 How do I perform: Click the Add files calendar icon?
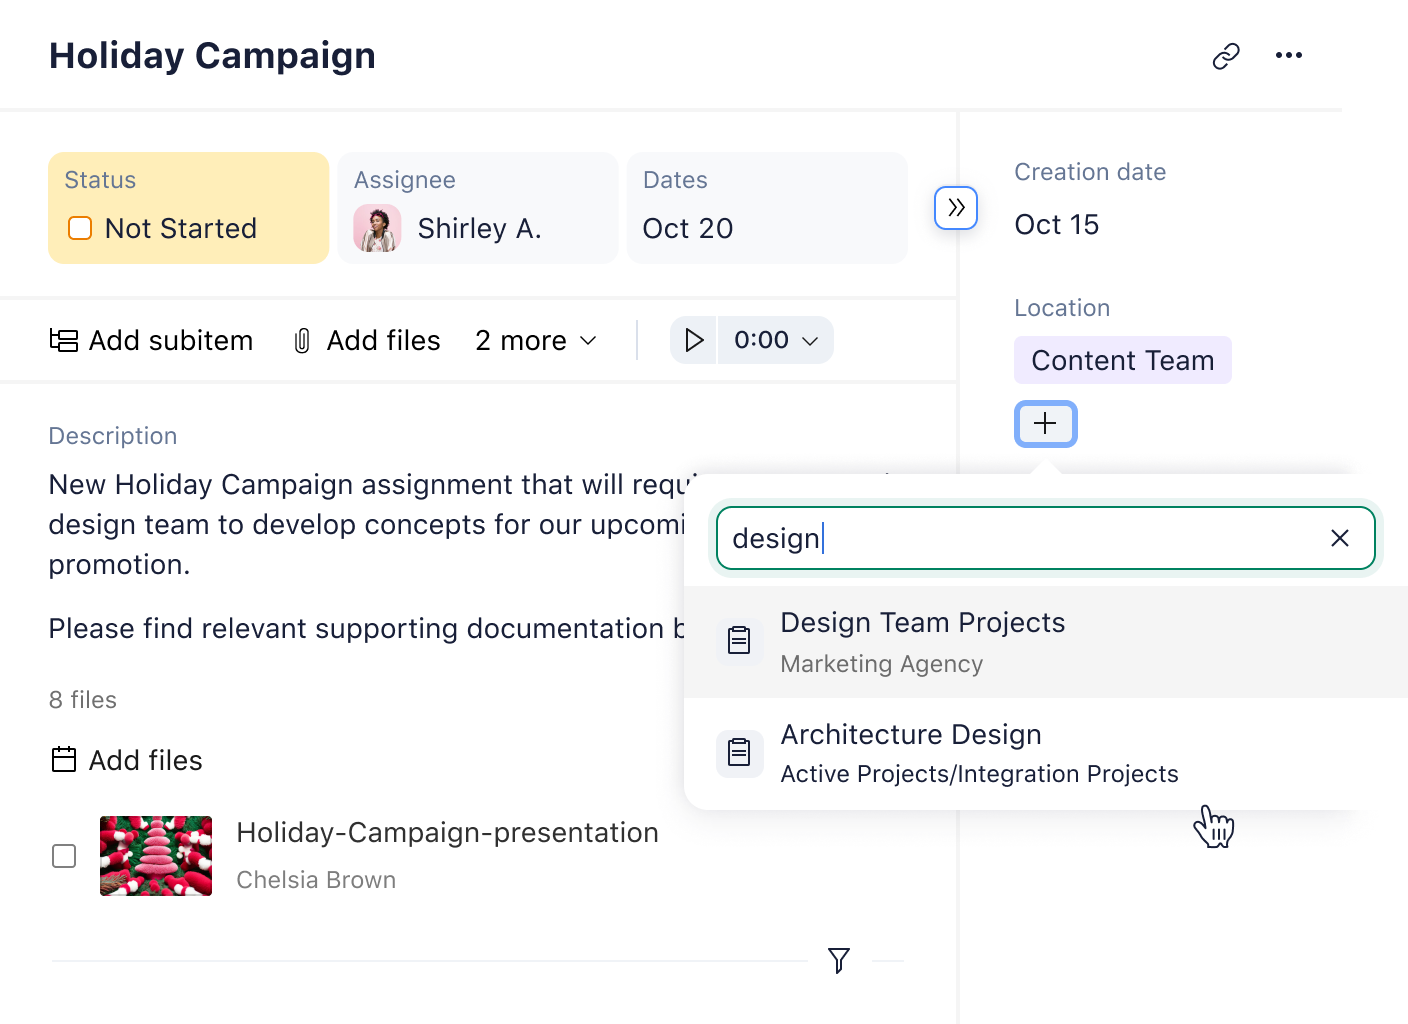pos(63,759)
